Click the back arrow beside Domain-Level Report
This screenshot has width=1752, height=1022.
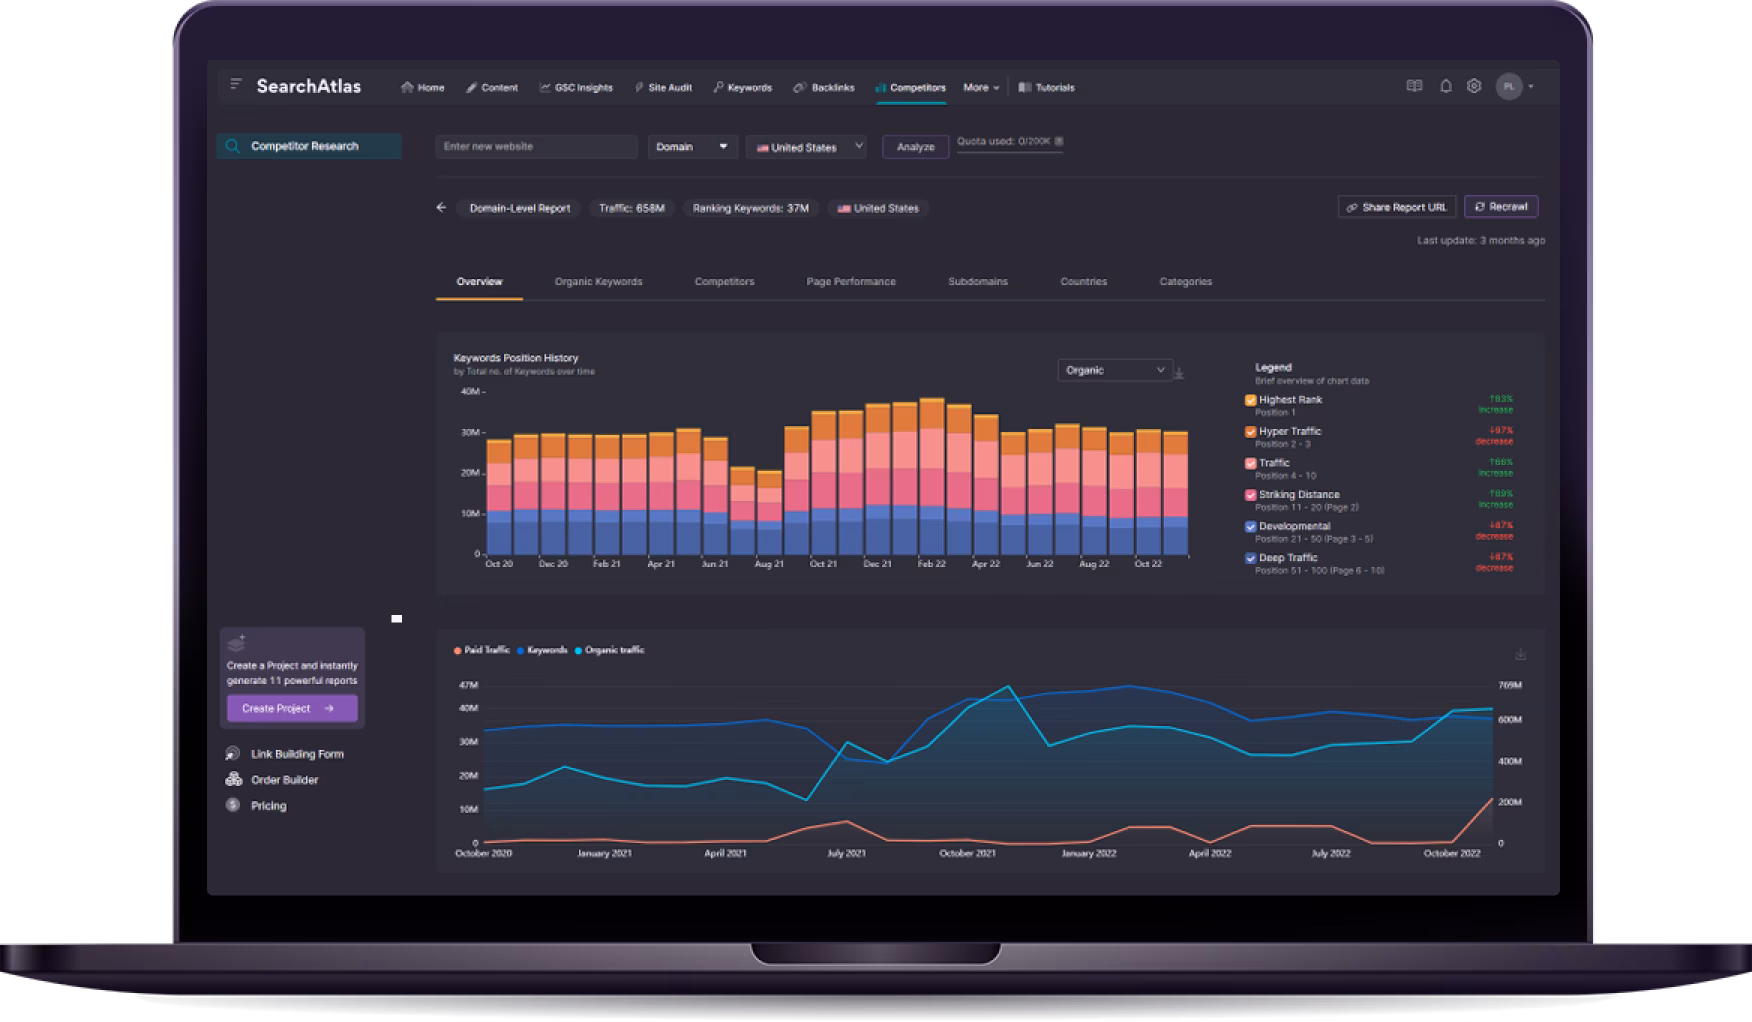tap(441, 208)
